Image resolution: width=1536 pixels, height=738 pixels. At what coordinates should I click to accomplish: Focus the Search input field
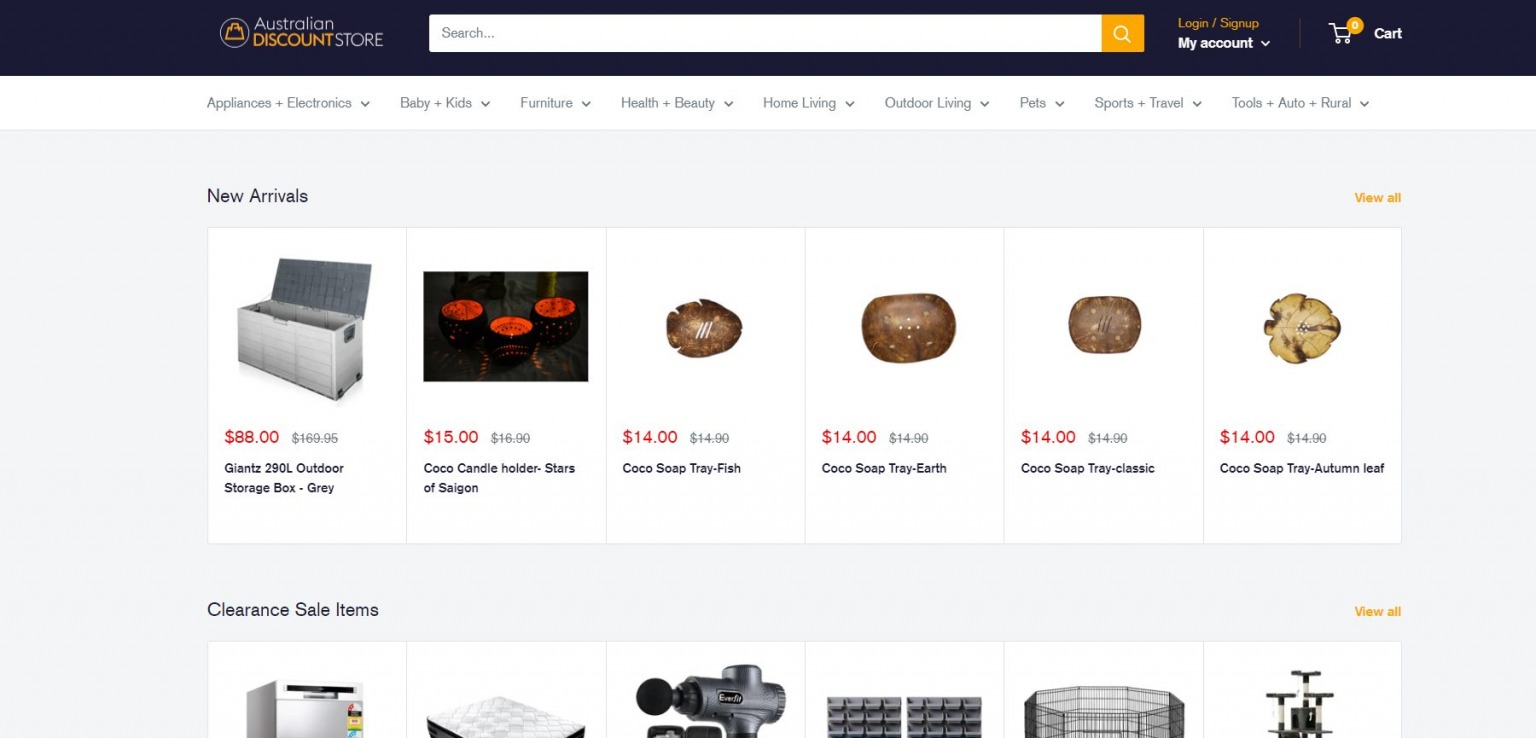[x=765, y=33]
